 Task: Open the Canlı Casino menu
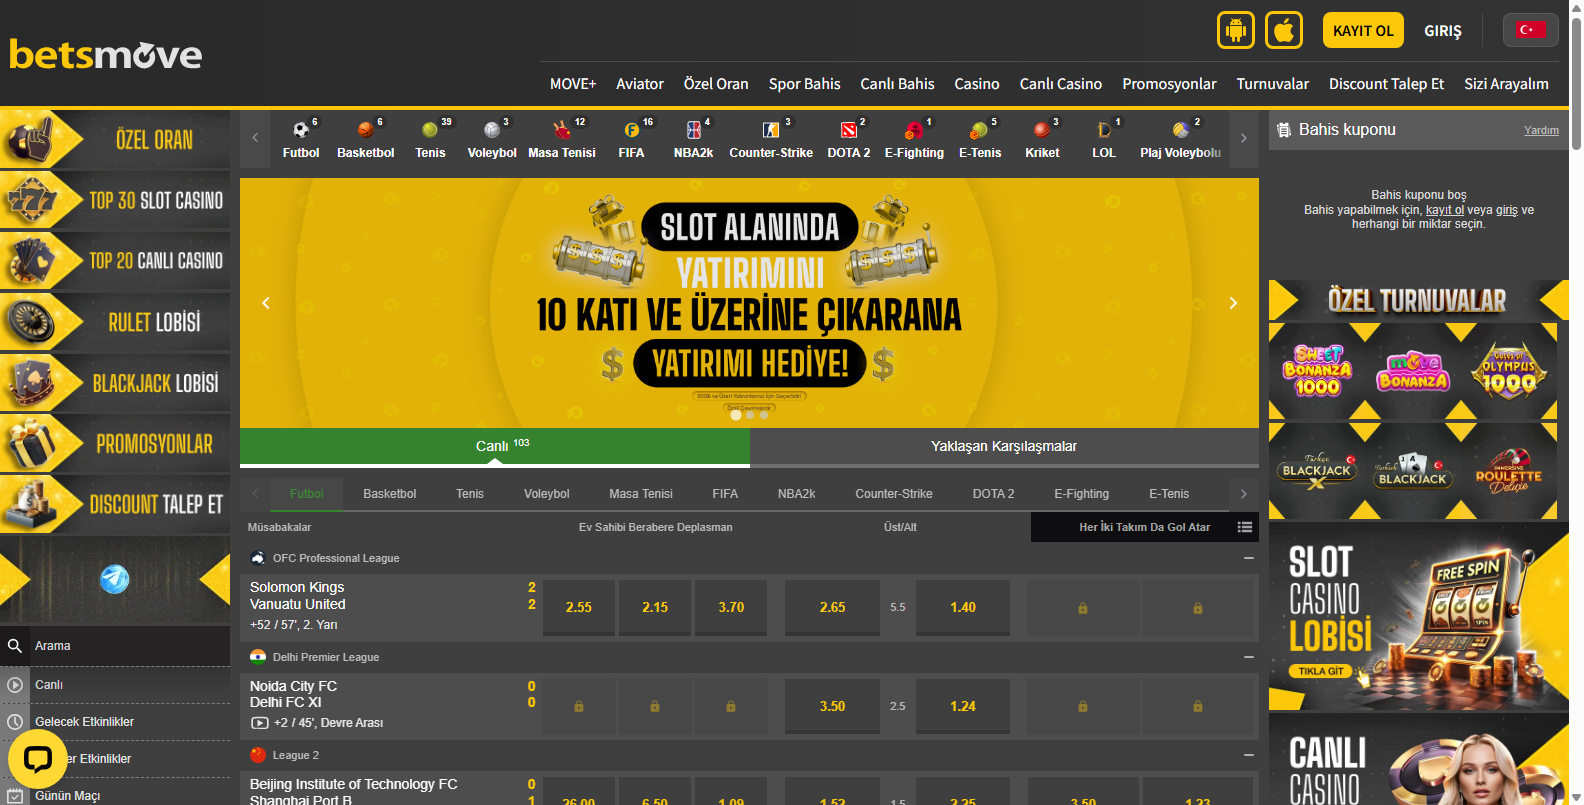coord(1060,84)
